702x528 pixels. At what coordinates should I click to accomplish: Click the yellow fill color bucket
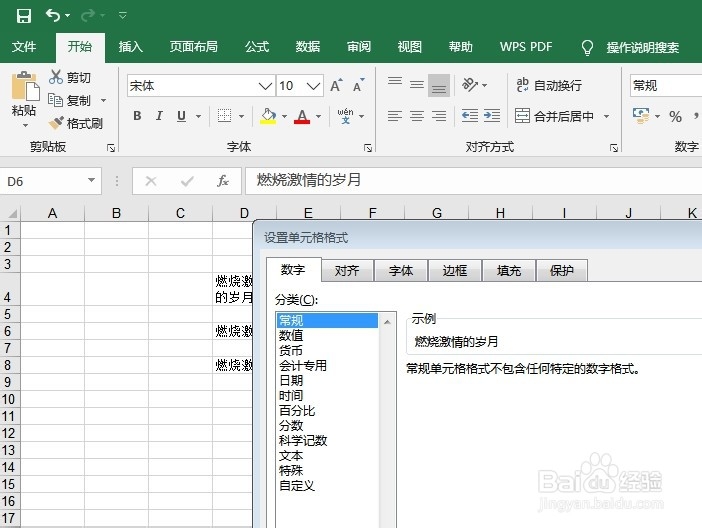[268, 116]
